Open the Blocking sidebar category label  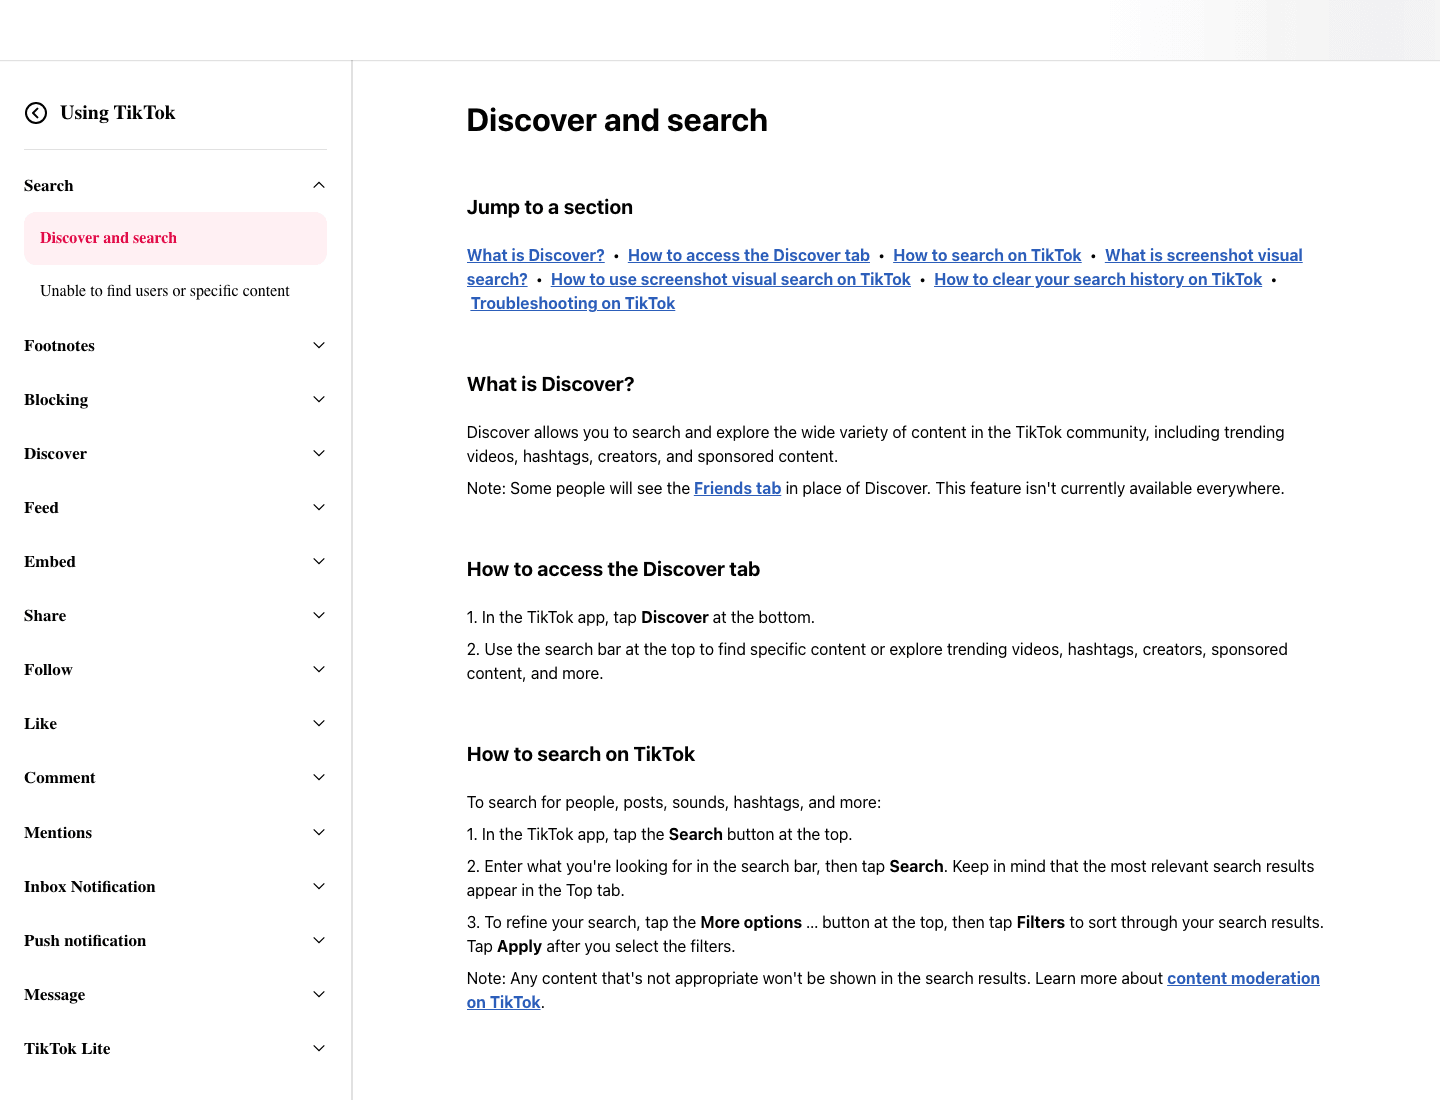(x=56, y=400)
